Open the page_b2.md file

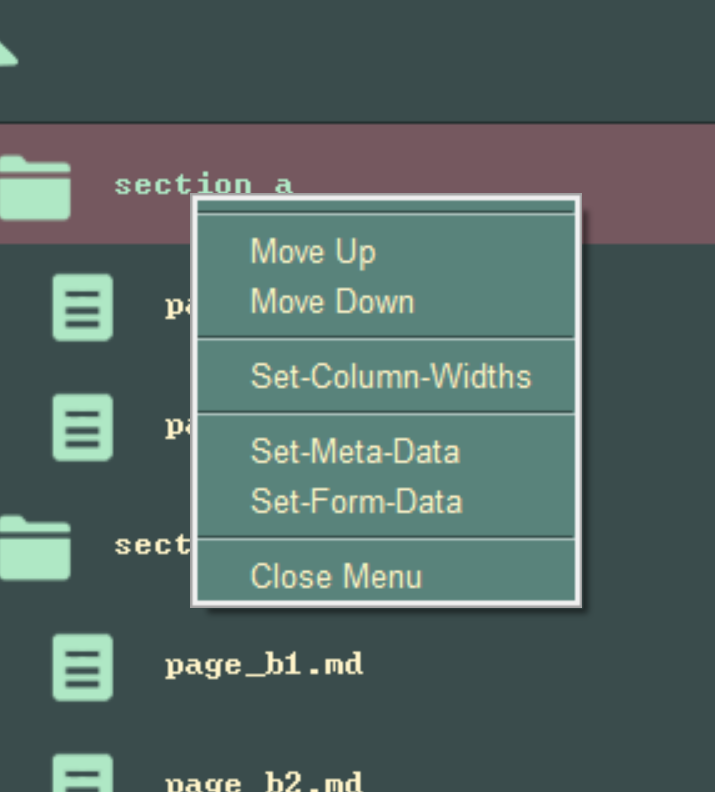click(x=264, y=781)
